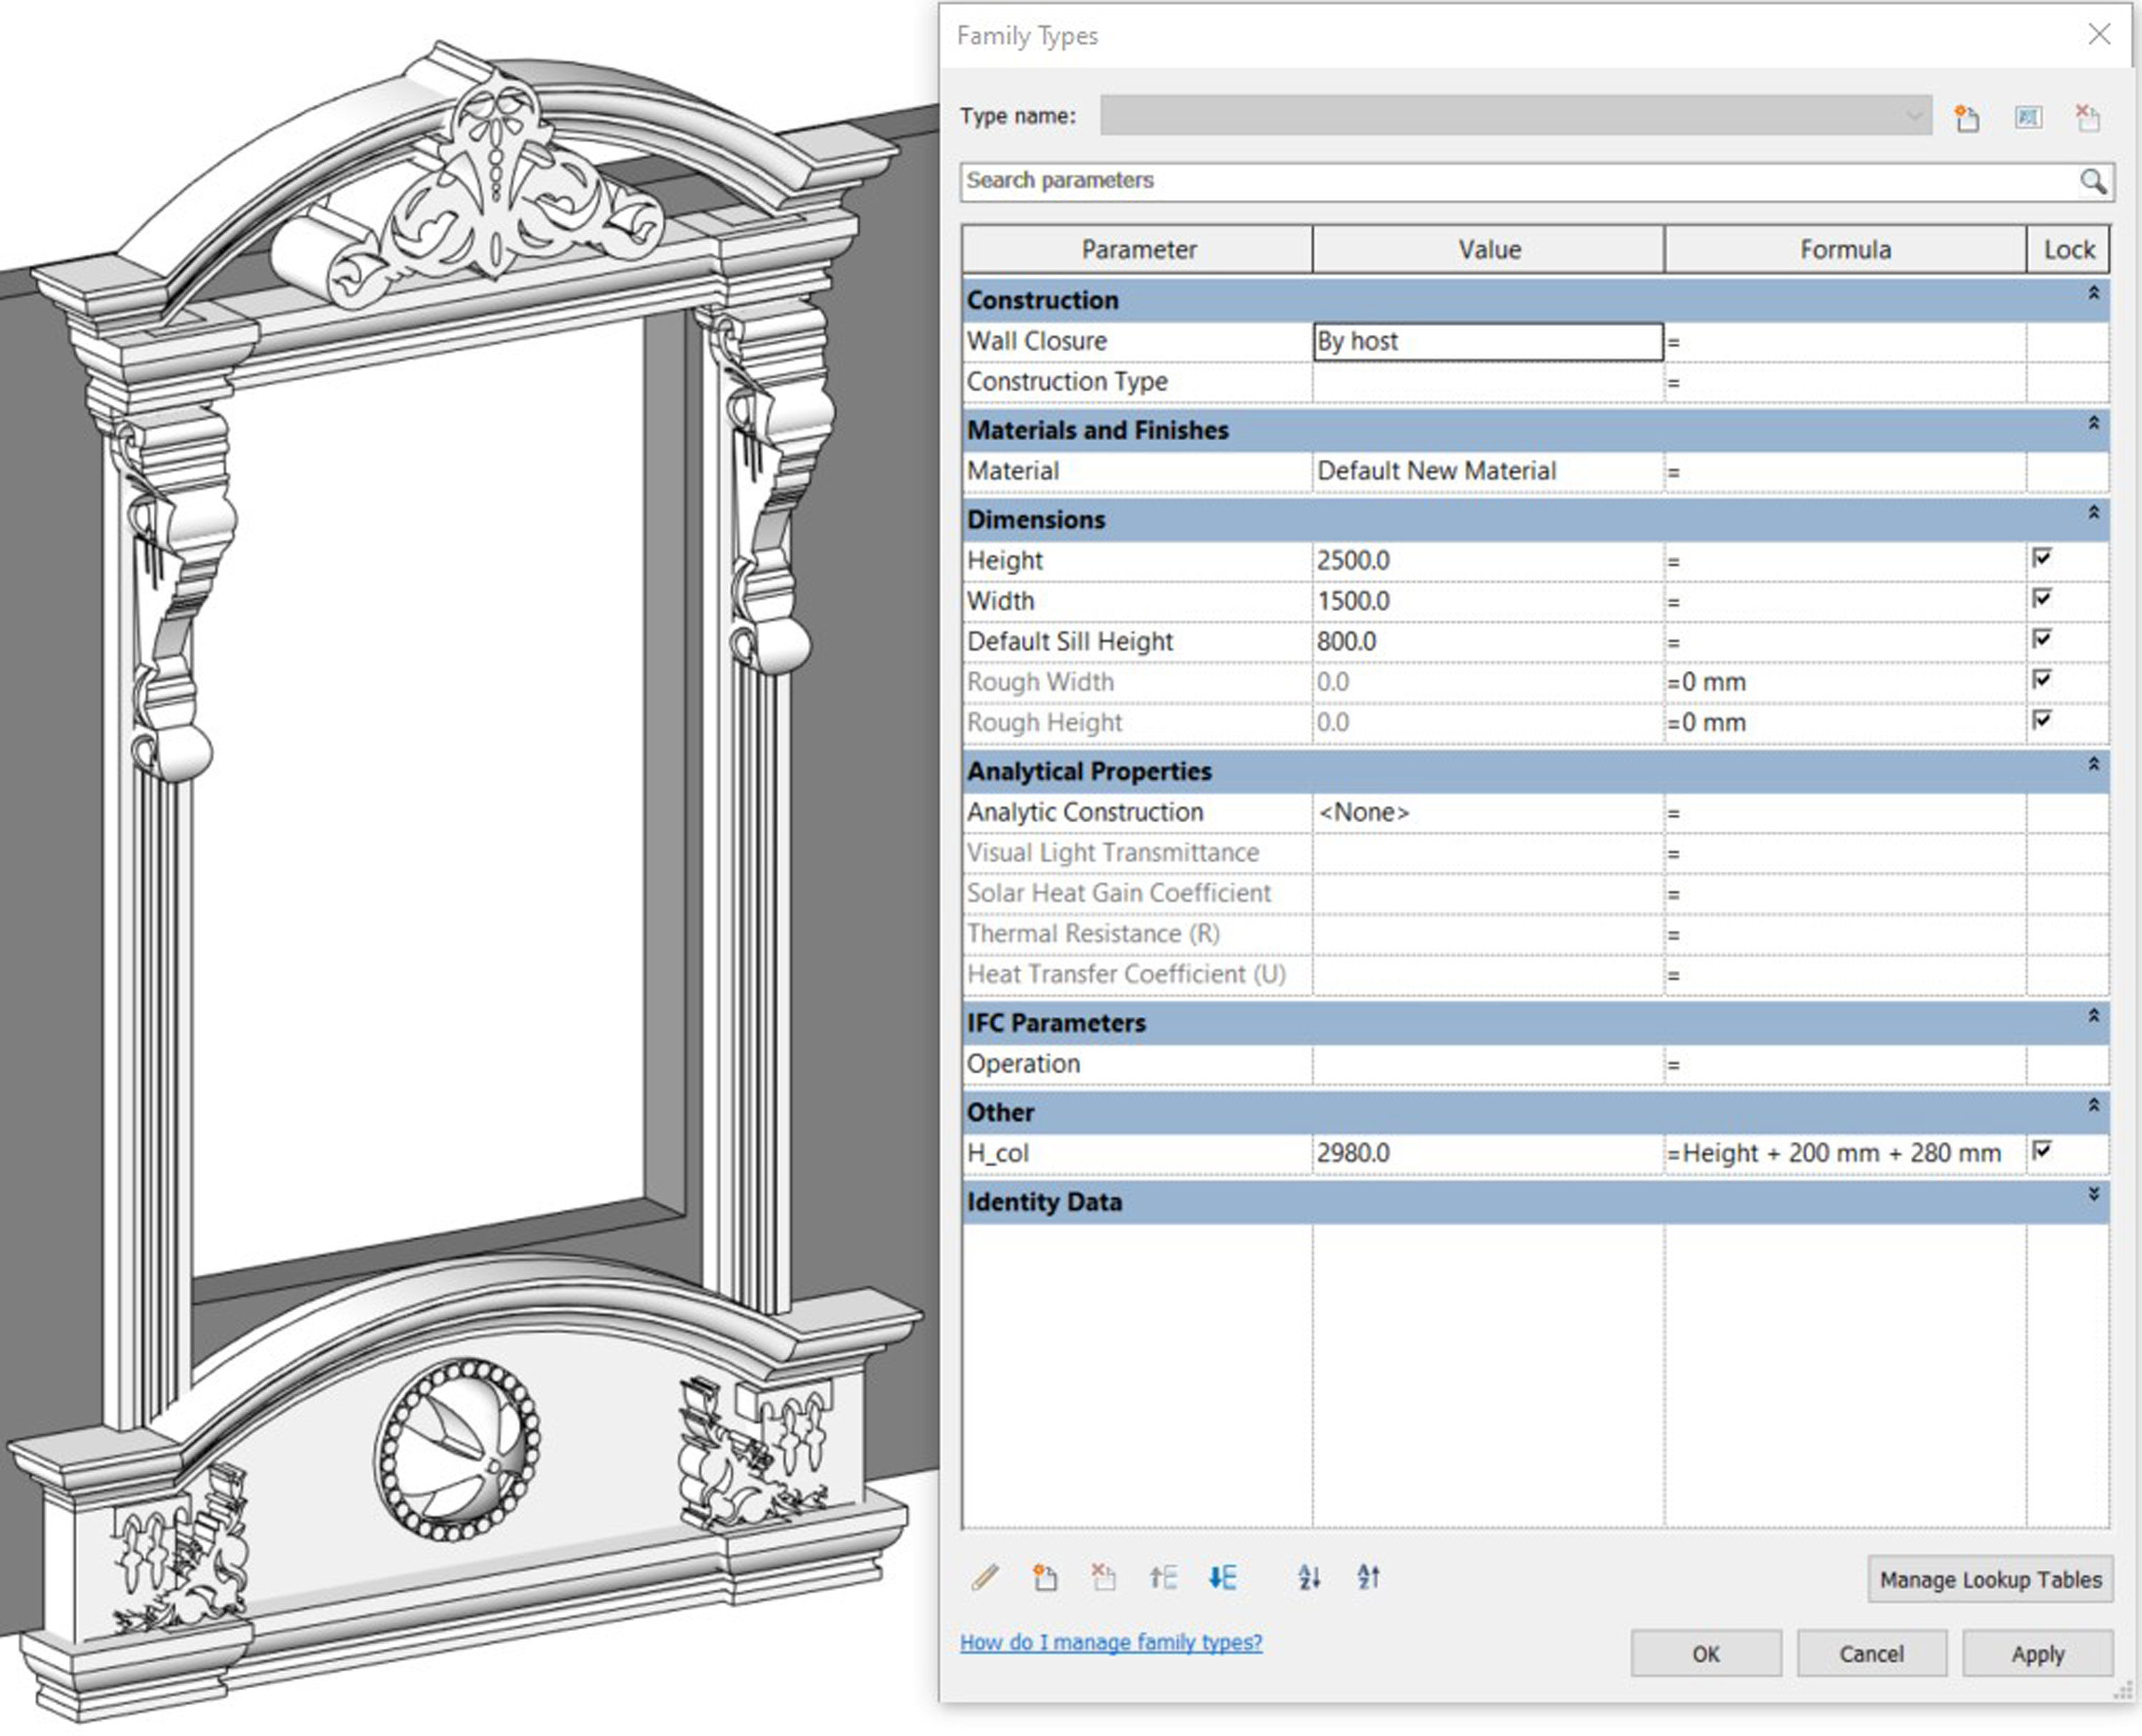Move parameter up with the arrow icon
The height and width of the screenshot is (1736, 2142).
pos(1163,1577)
